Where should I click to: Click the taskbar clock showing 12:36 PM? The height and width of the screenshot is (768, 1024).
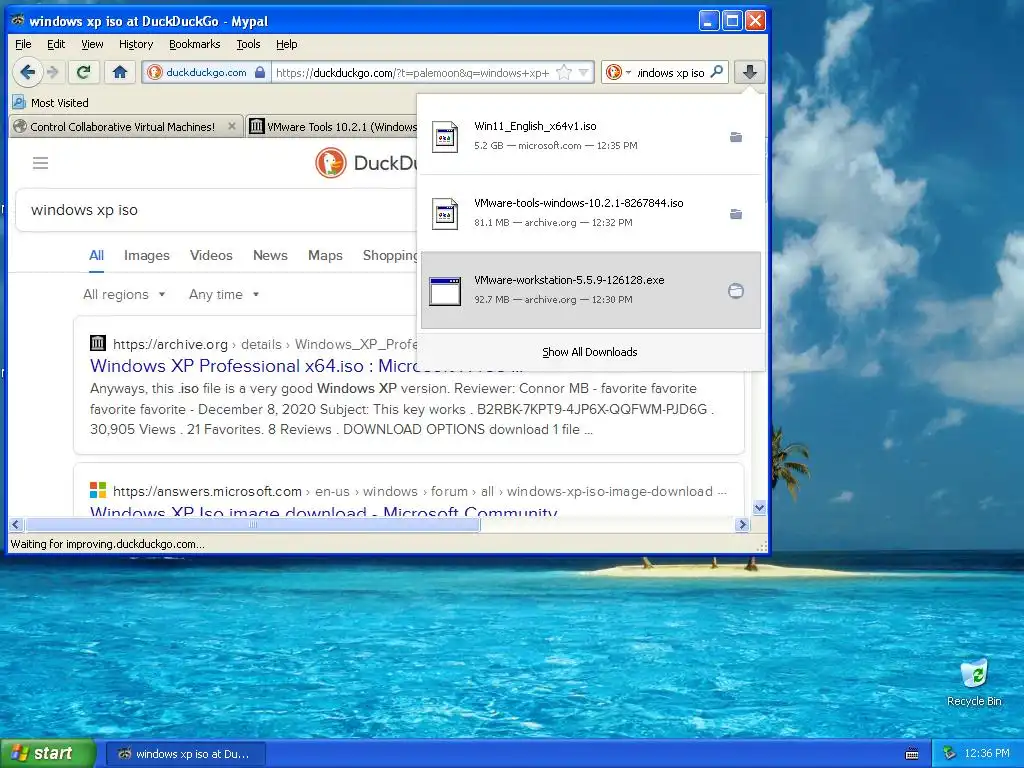(x=987, y=753)
